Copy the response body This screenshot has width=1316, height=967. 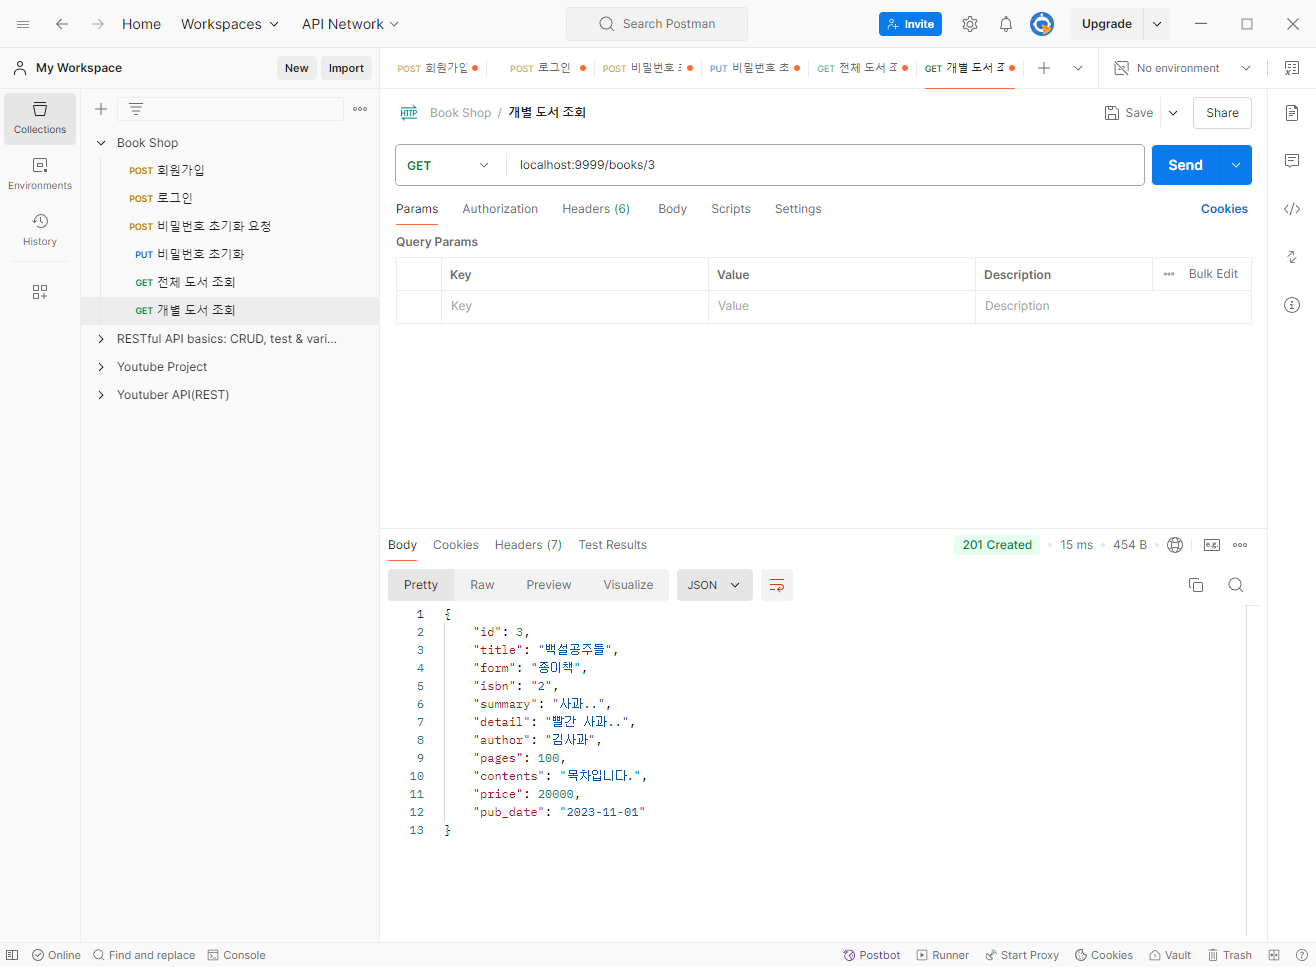[1196, 585]
